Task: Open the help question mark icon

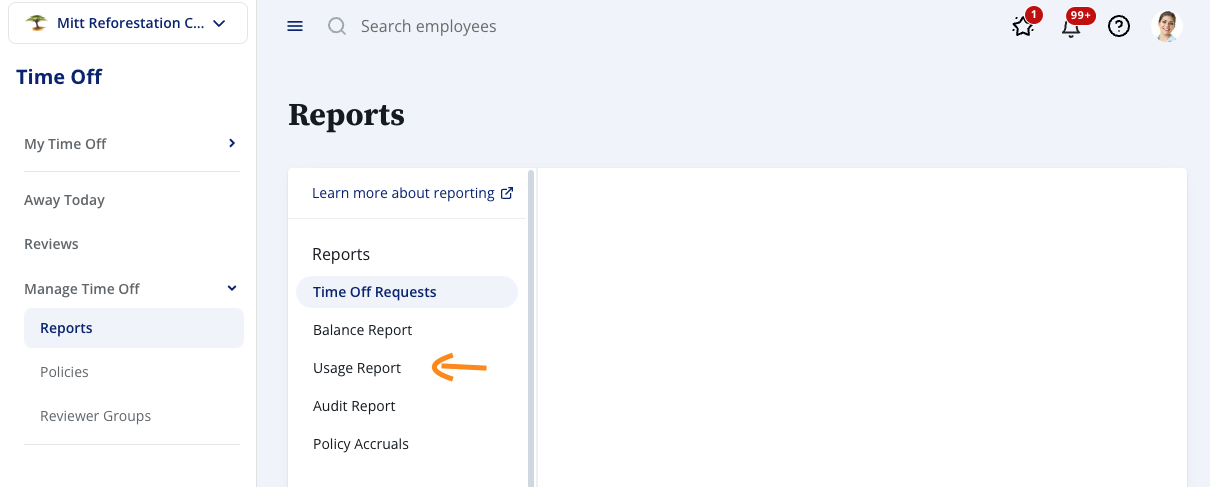Action: 1119,27
